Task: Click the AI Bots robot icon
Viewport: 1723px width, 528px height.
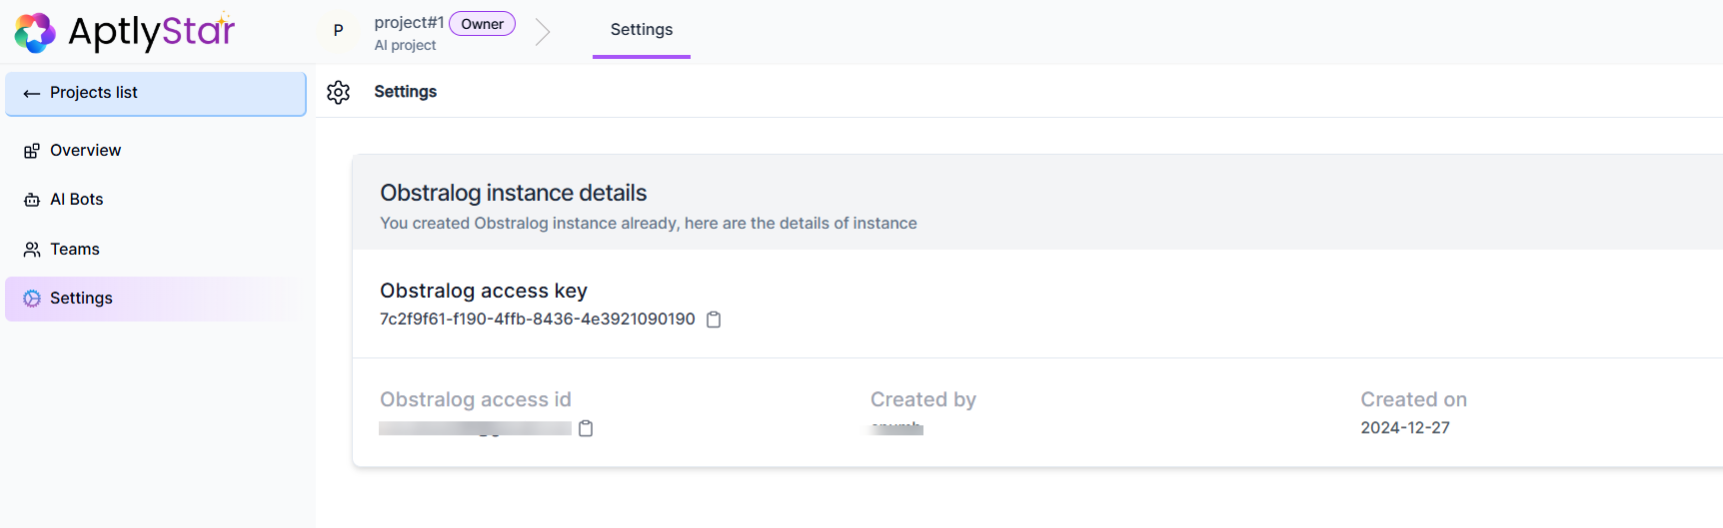Action: [x=32, y=200]
